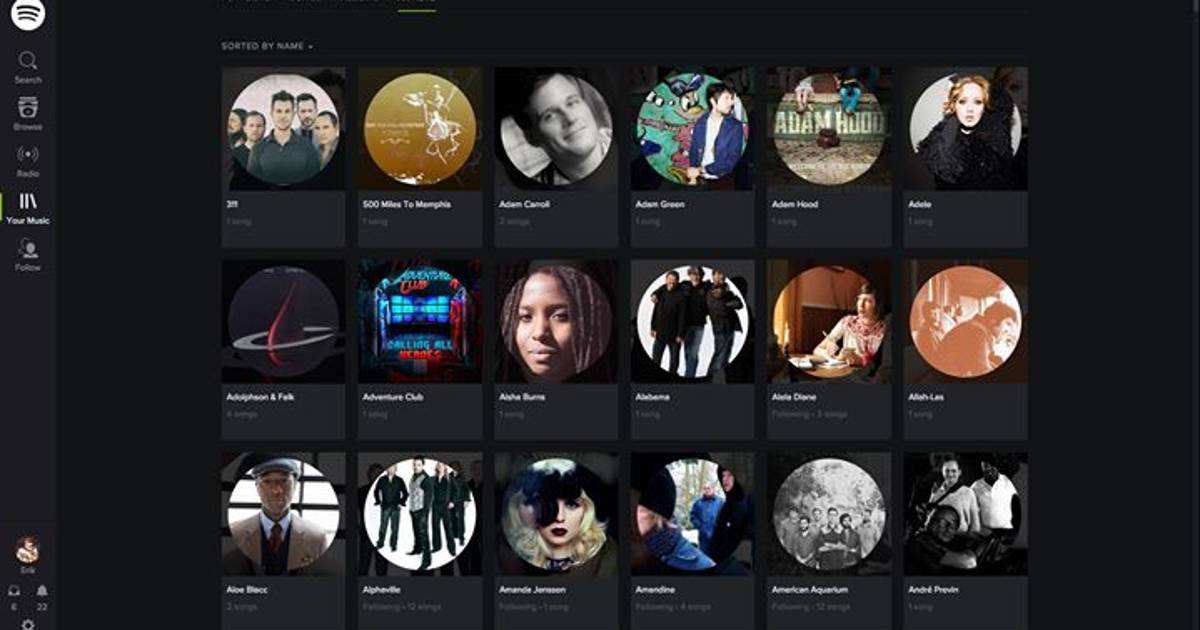Open the Adventure Club artist image
The width and height of the screenshot is (1200, 630).
[420, 322]
